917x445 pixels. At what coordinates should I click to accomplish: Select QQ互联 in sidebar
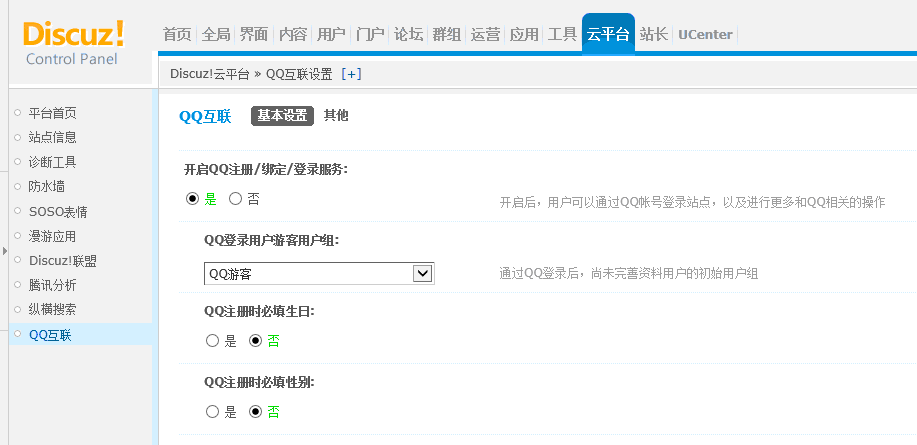tap(50, 335)
